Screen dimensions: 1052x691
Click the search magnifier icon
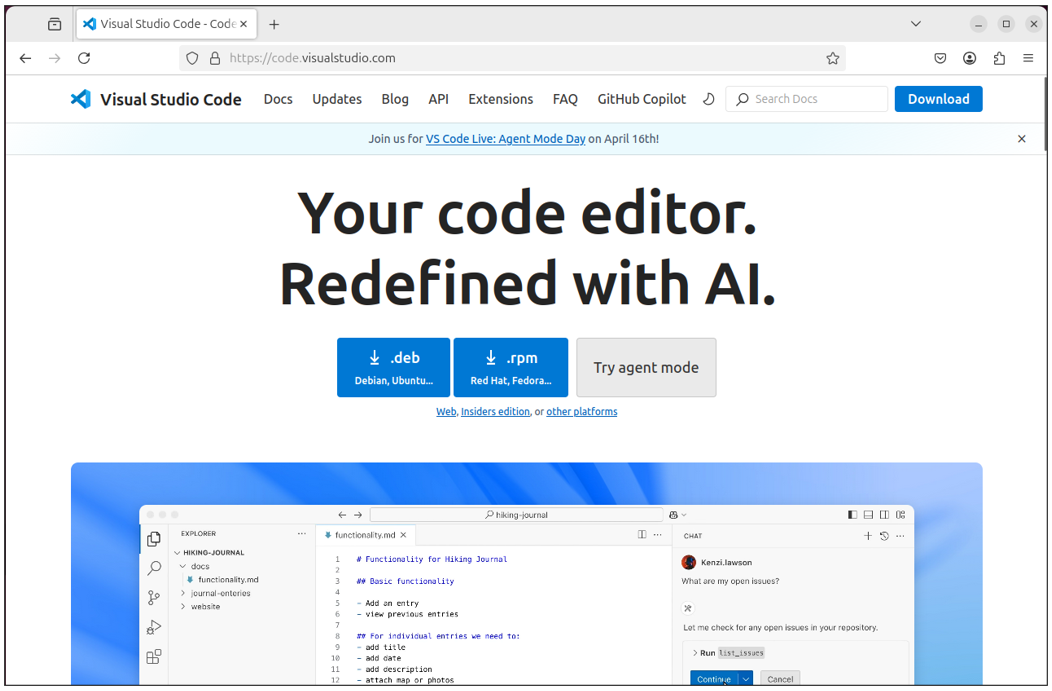pos(742,99)
